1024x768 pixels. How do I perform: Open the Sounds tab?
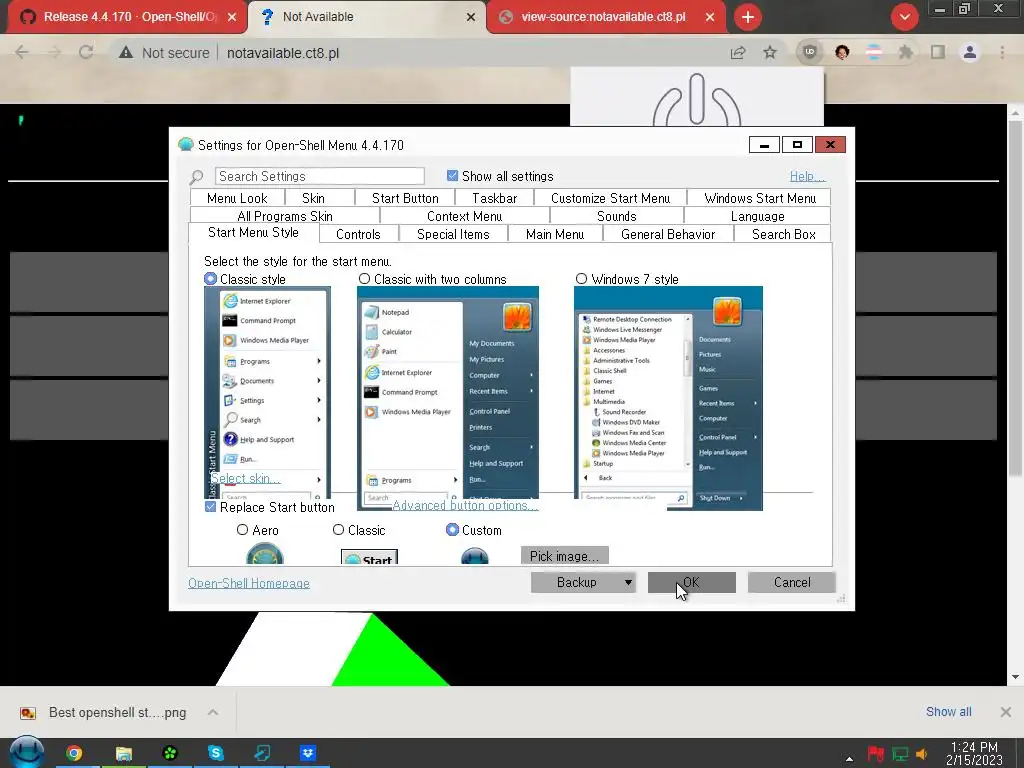tap(616, 216)
